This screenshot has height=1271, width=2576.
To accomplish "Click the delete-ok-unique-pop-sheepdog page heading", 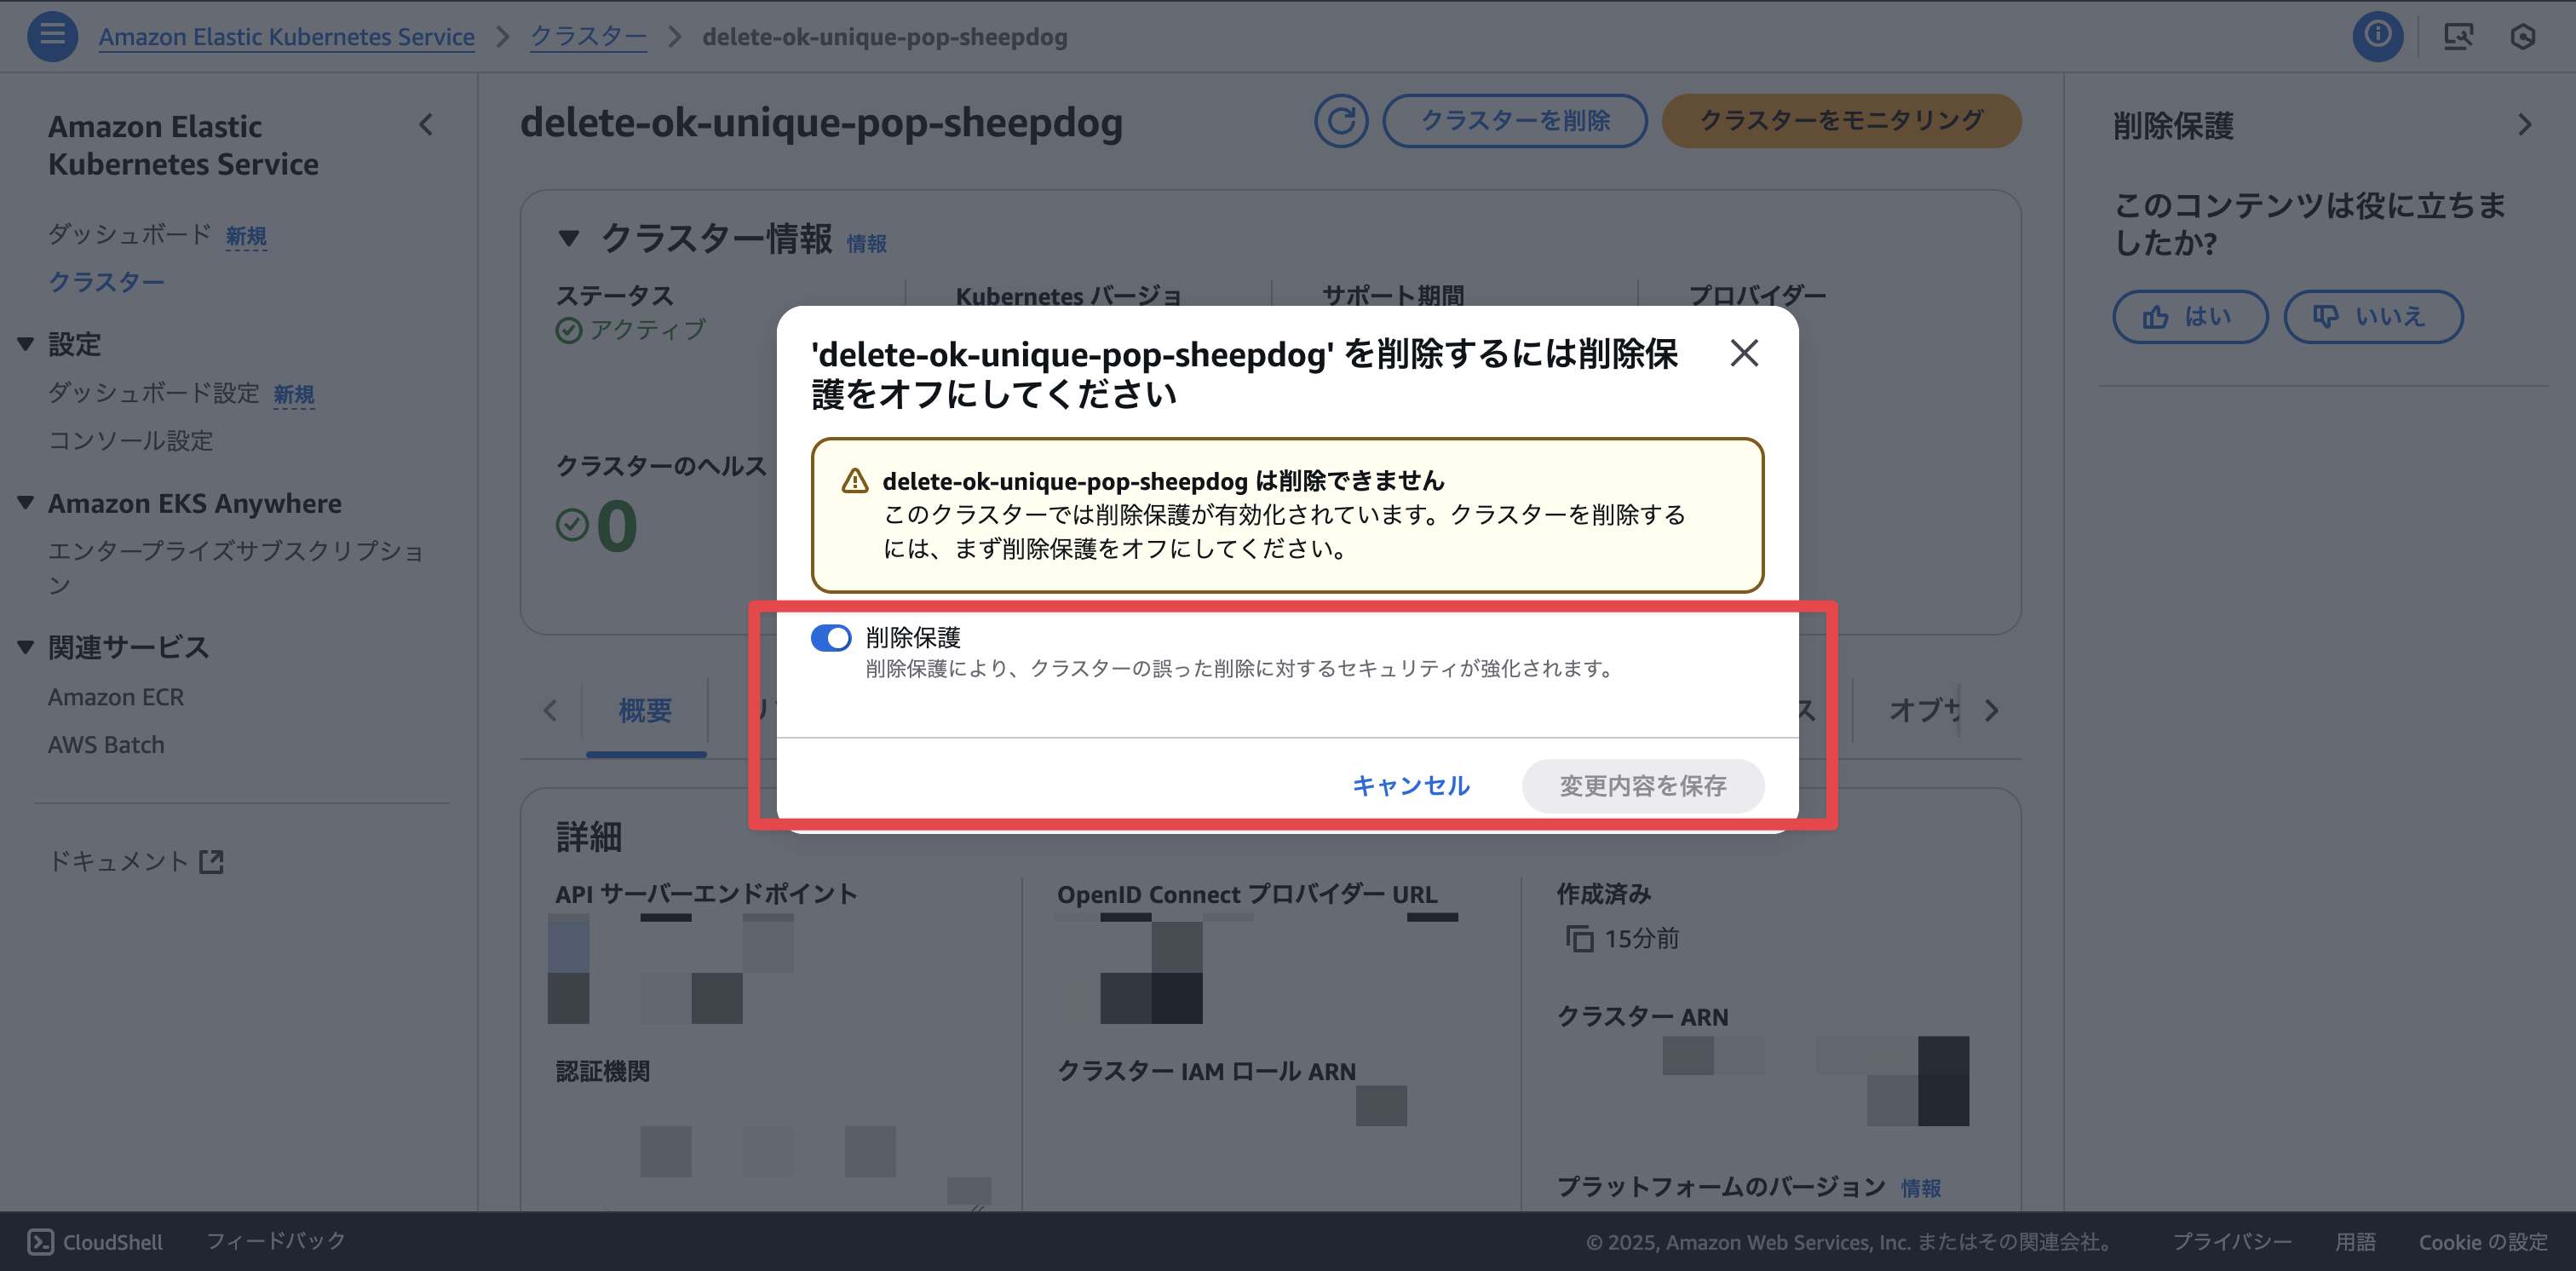I will tap(821, 122).
